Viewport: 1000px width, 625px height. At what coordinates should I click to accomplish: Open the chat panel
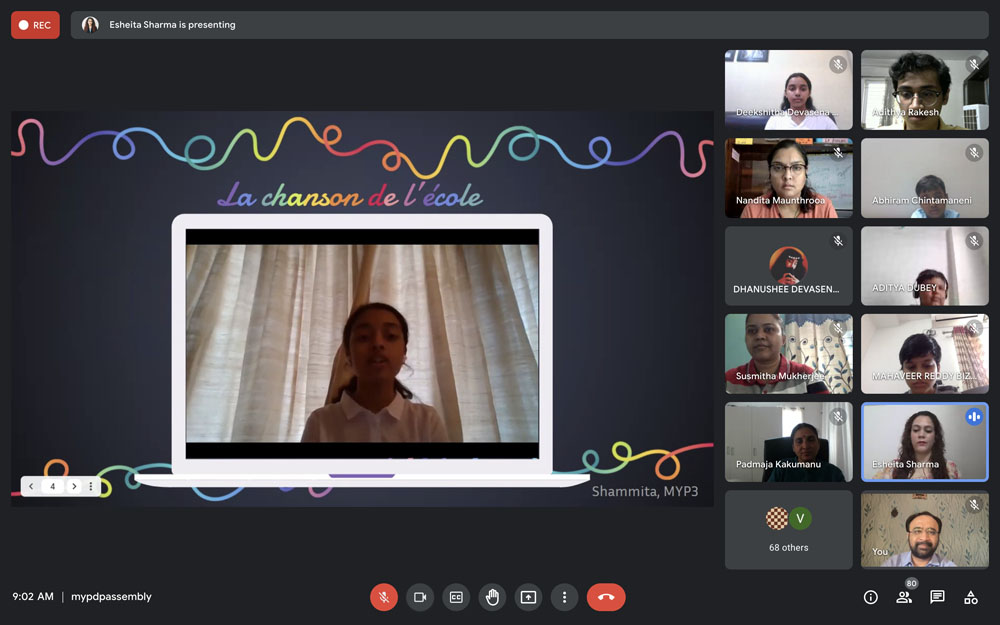tap(937, 597)
